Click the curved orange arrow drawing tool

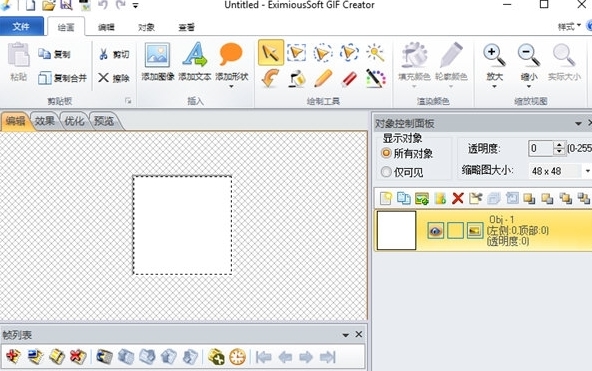tap(270, 79)
